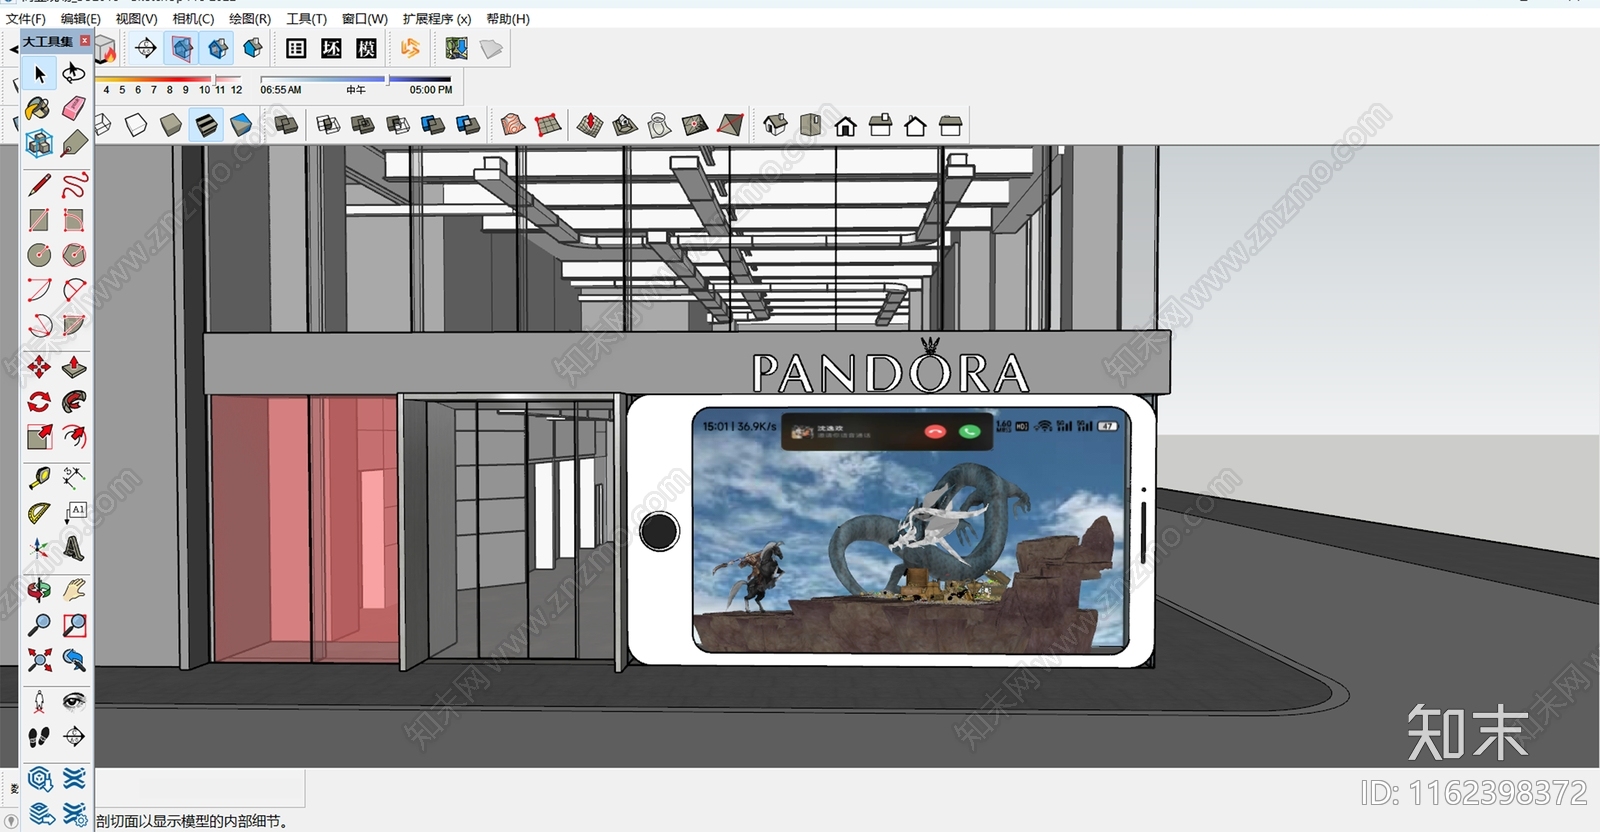Screen dimensions: 1600x832
Task: Activate the Polygon tool
Action: pos(74,255)
